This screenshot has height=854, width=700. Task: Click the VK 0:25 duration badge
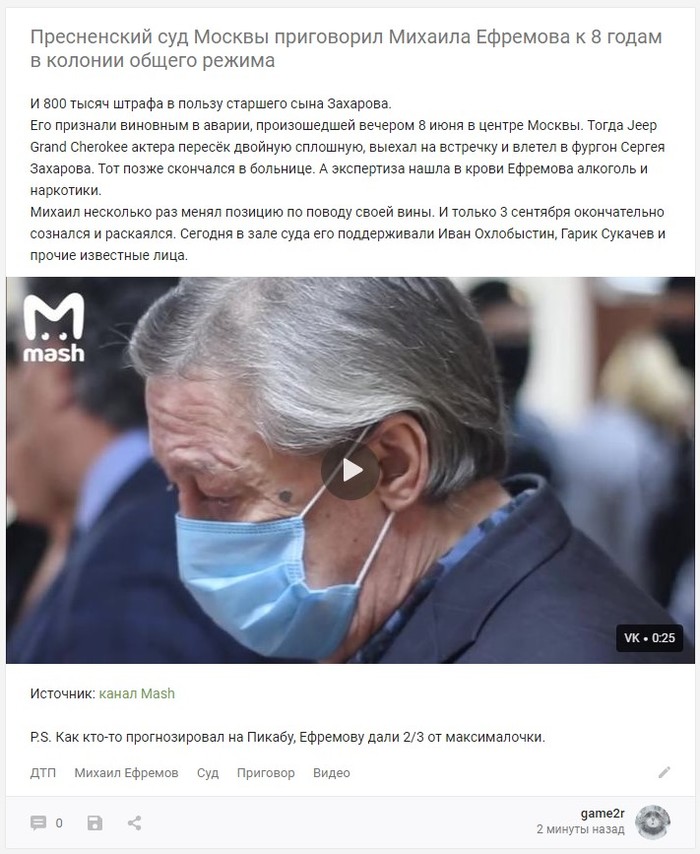click(649, 638)
